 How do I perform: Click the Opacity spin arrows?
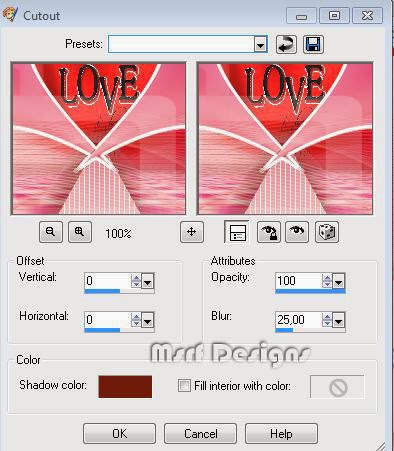point(327,281)
